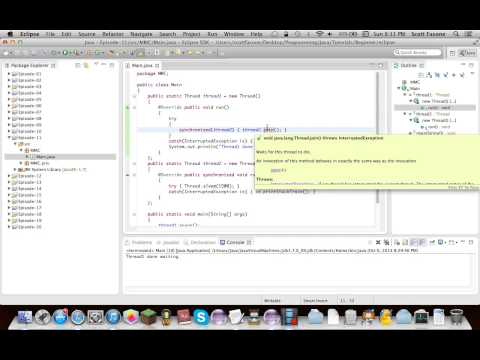Fold the main method using the margin toggle
Viewport: 480px width, 360px height.
pyautogui.click(x=134, y=214)
